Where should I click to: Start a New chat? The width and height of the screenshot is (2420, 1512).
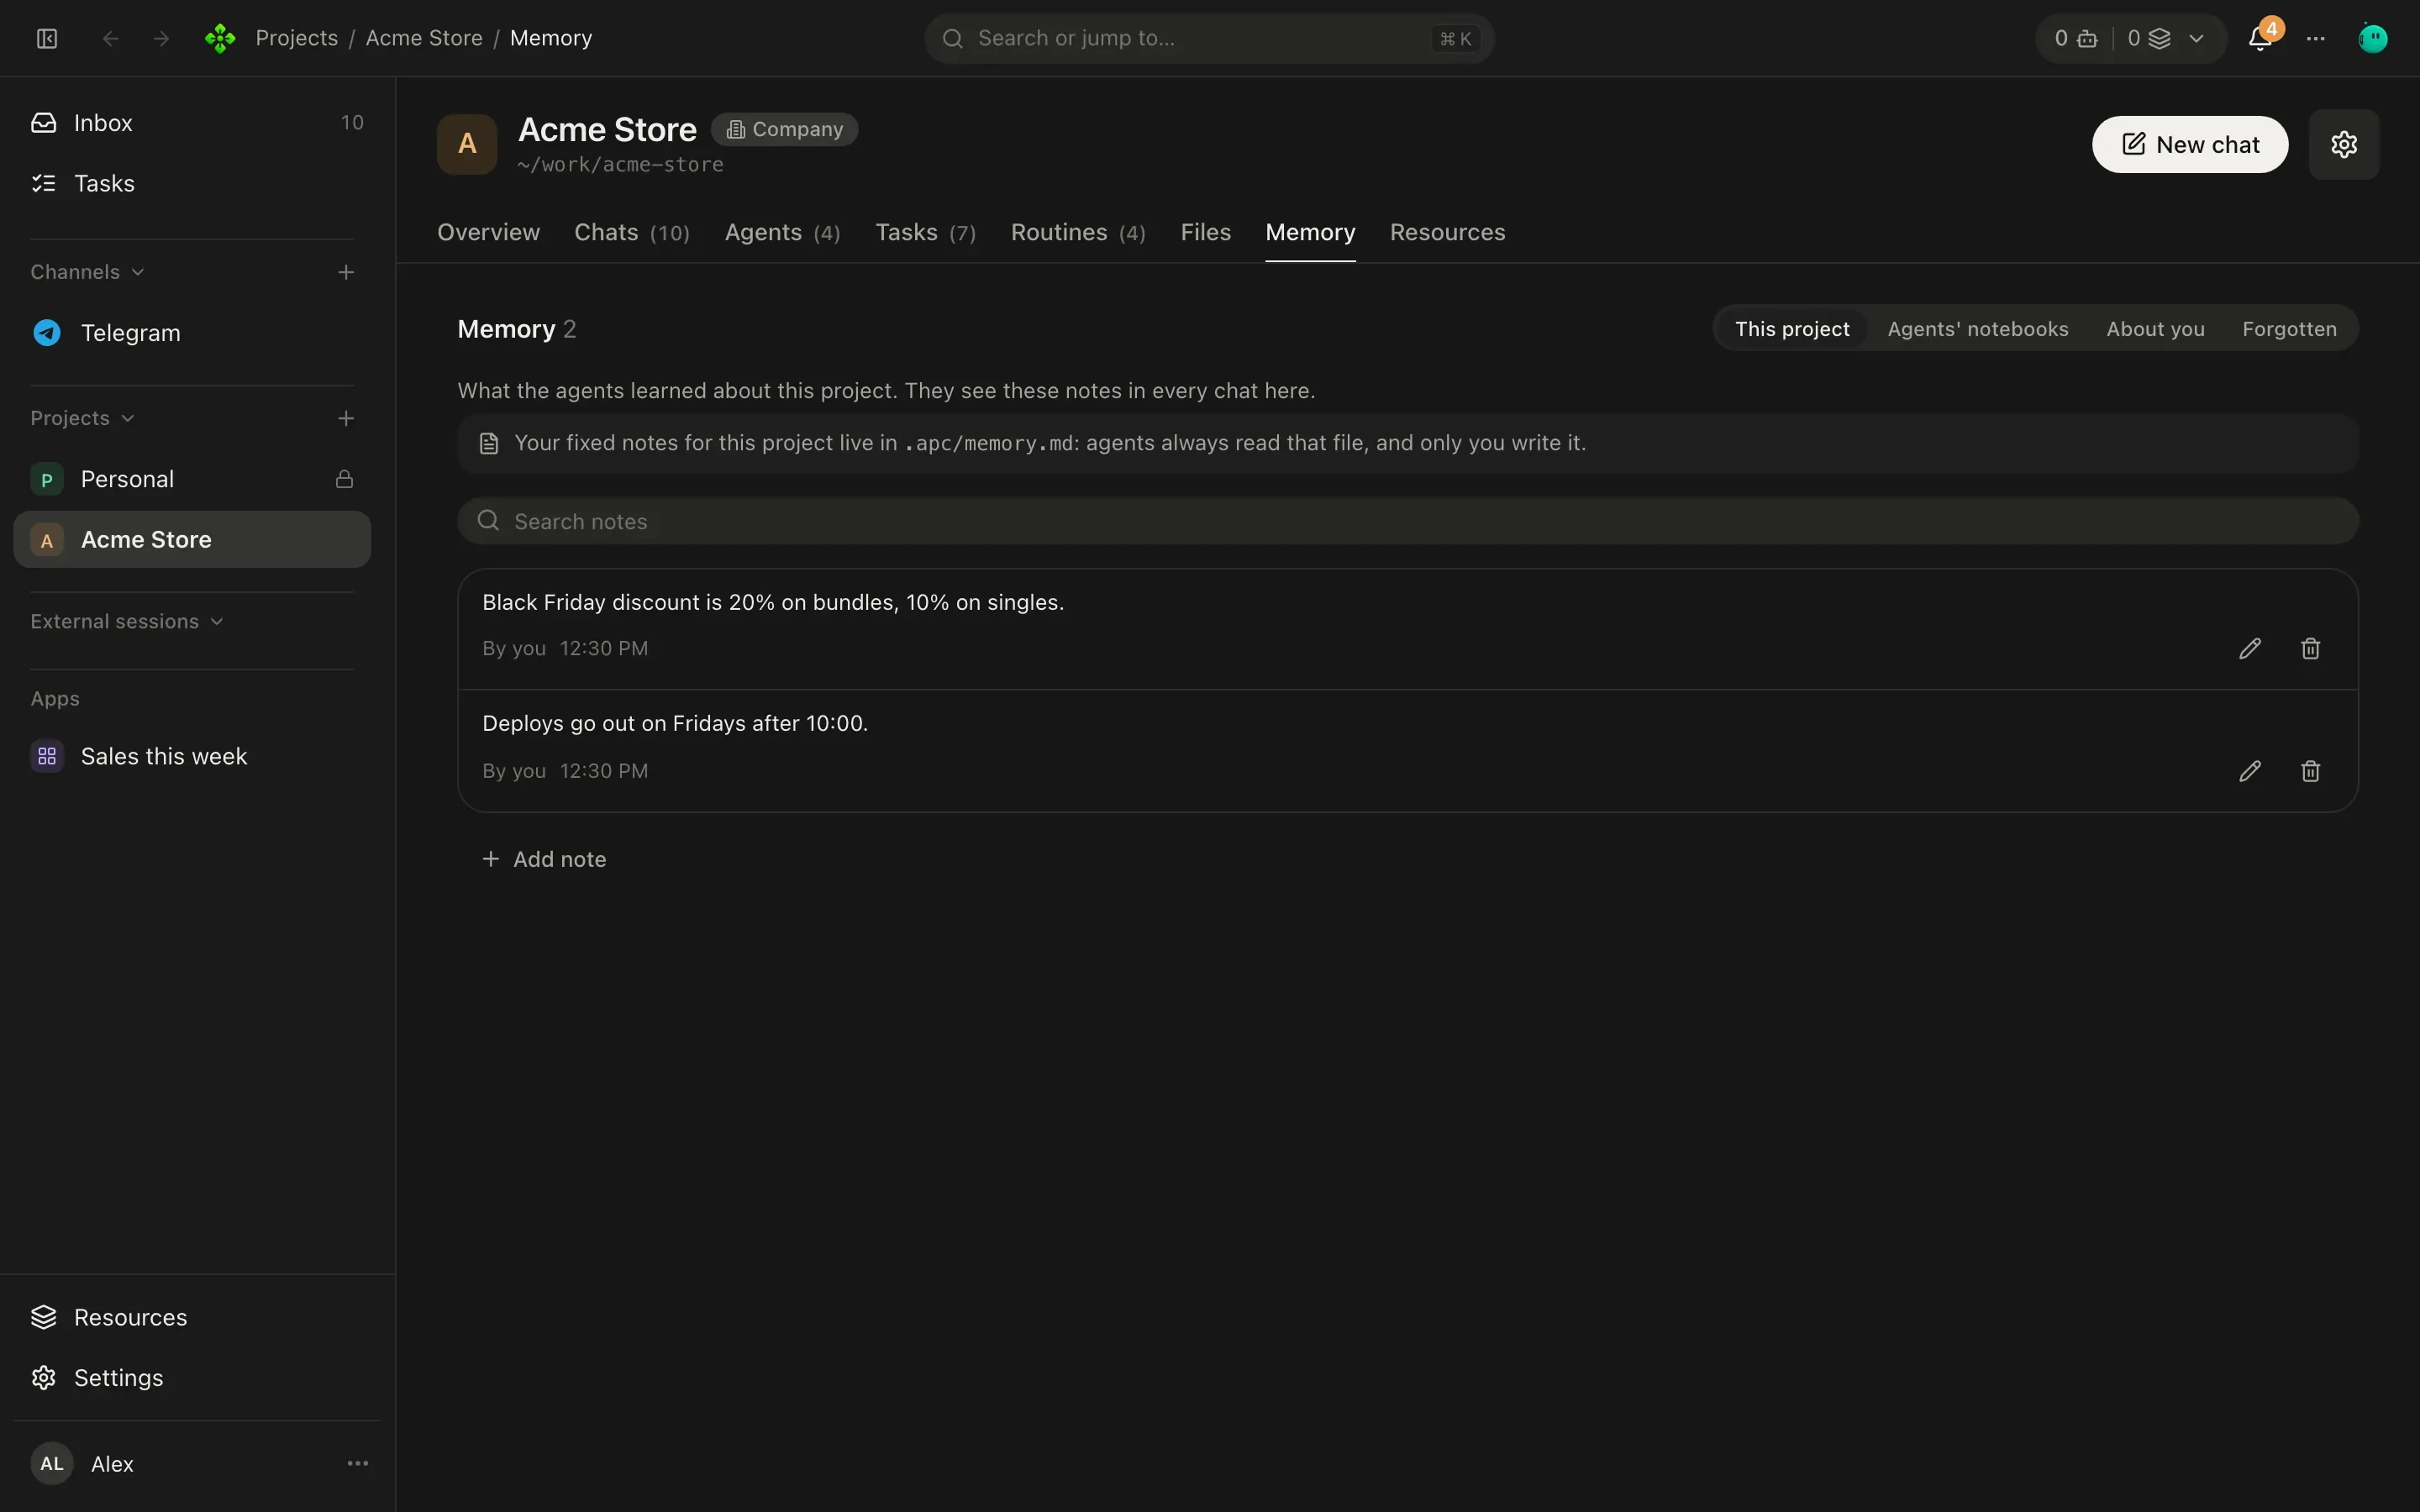click(x=2190, y=144)
